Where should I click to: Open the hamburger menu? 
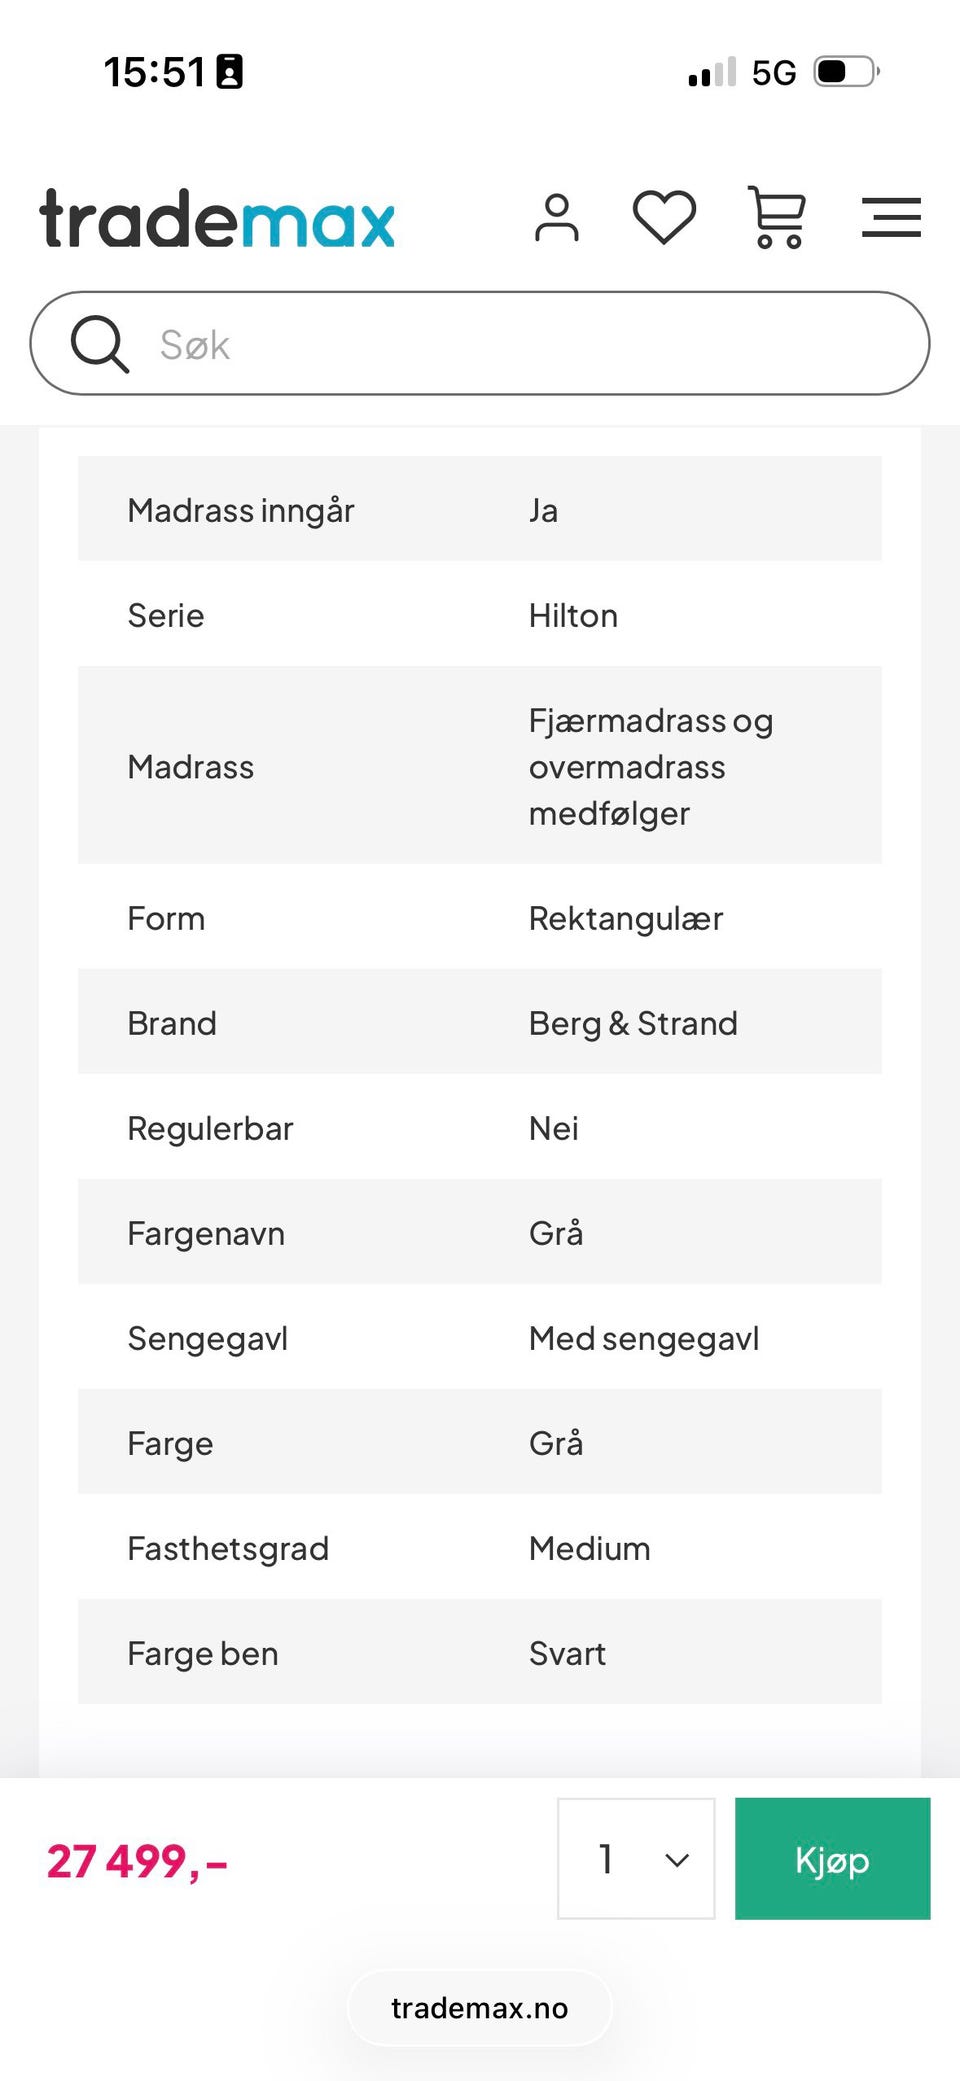pos(891,218)
